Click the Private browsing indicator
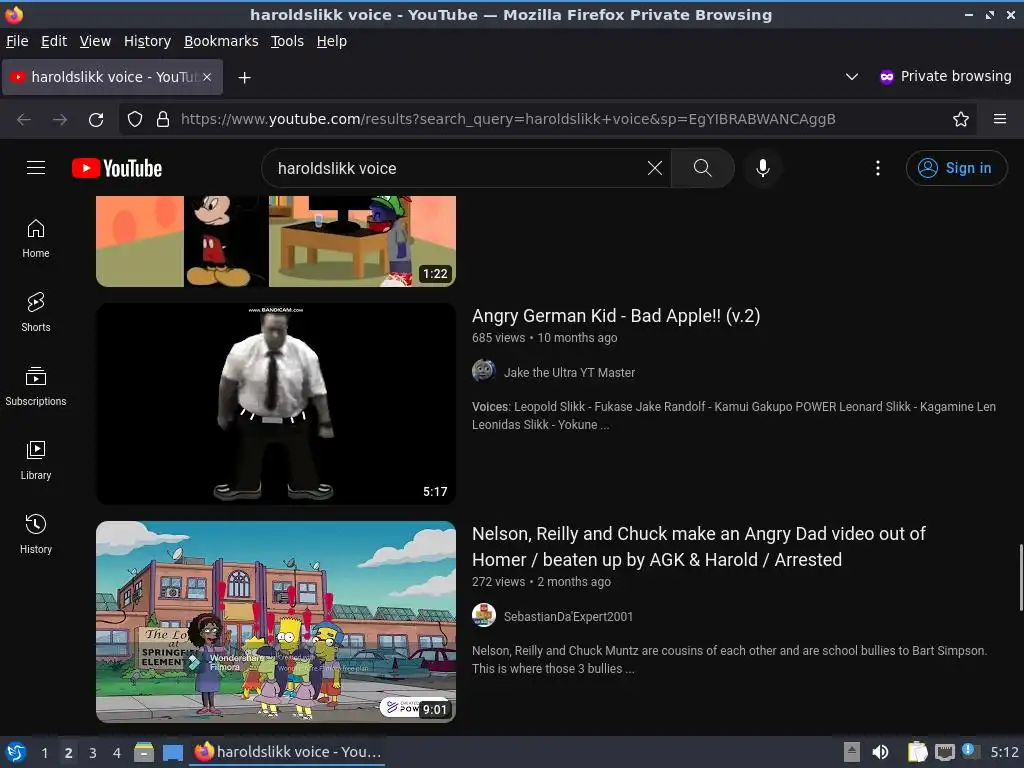The height and width of the screenshot is (768, 1024). click(945, 76)
